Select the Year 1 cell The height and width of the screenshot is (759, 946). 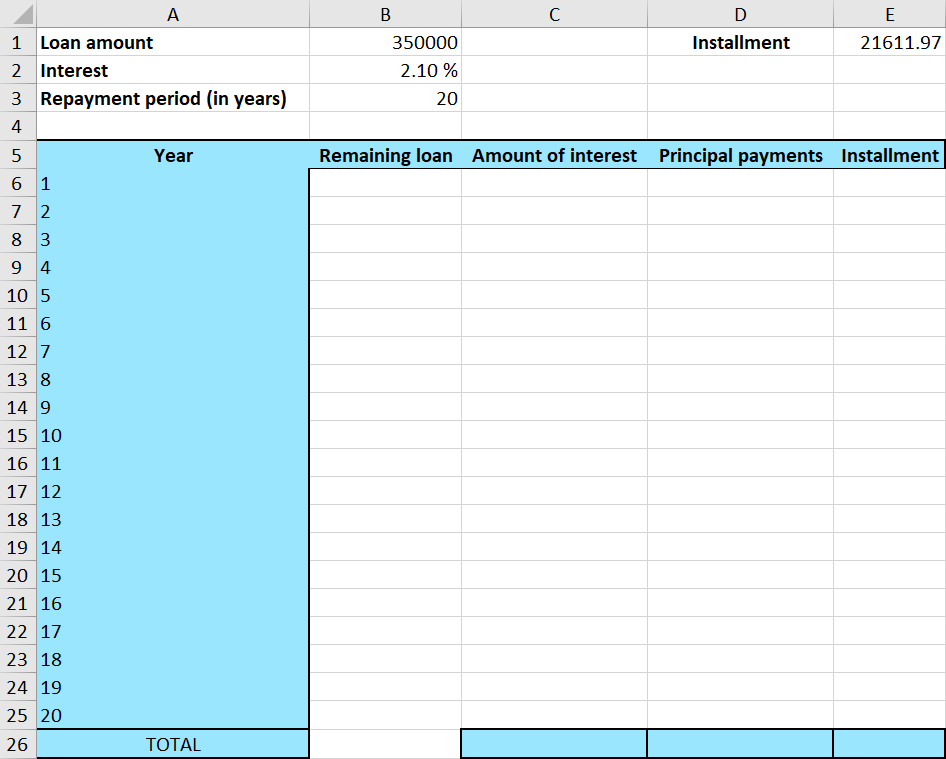(x=173, y=183)
